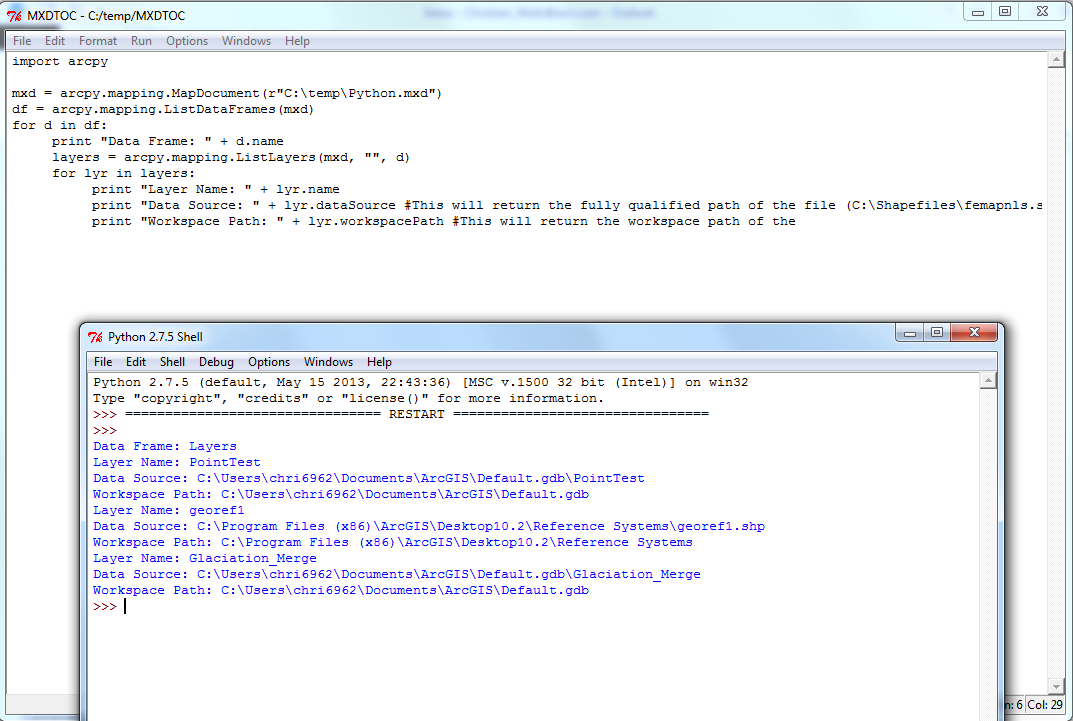Image resolution: width=1073 pixels, height=721 pixels.
Task: Click the print "Workspace Path: " code line
Action: (x=443, y=222)
